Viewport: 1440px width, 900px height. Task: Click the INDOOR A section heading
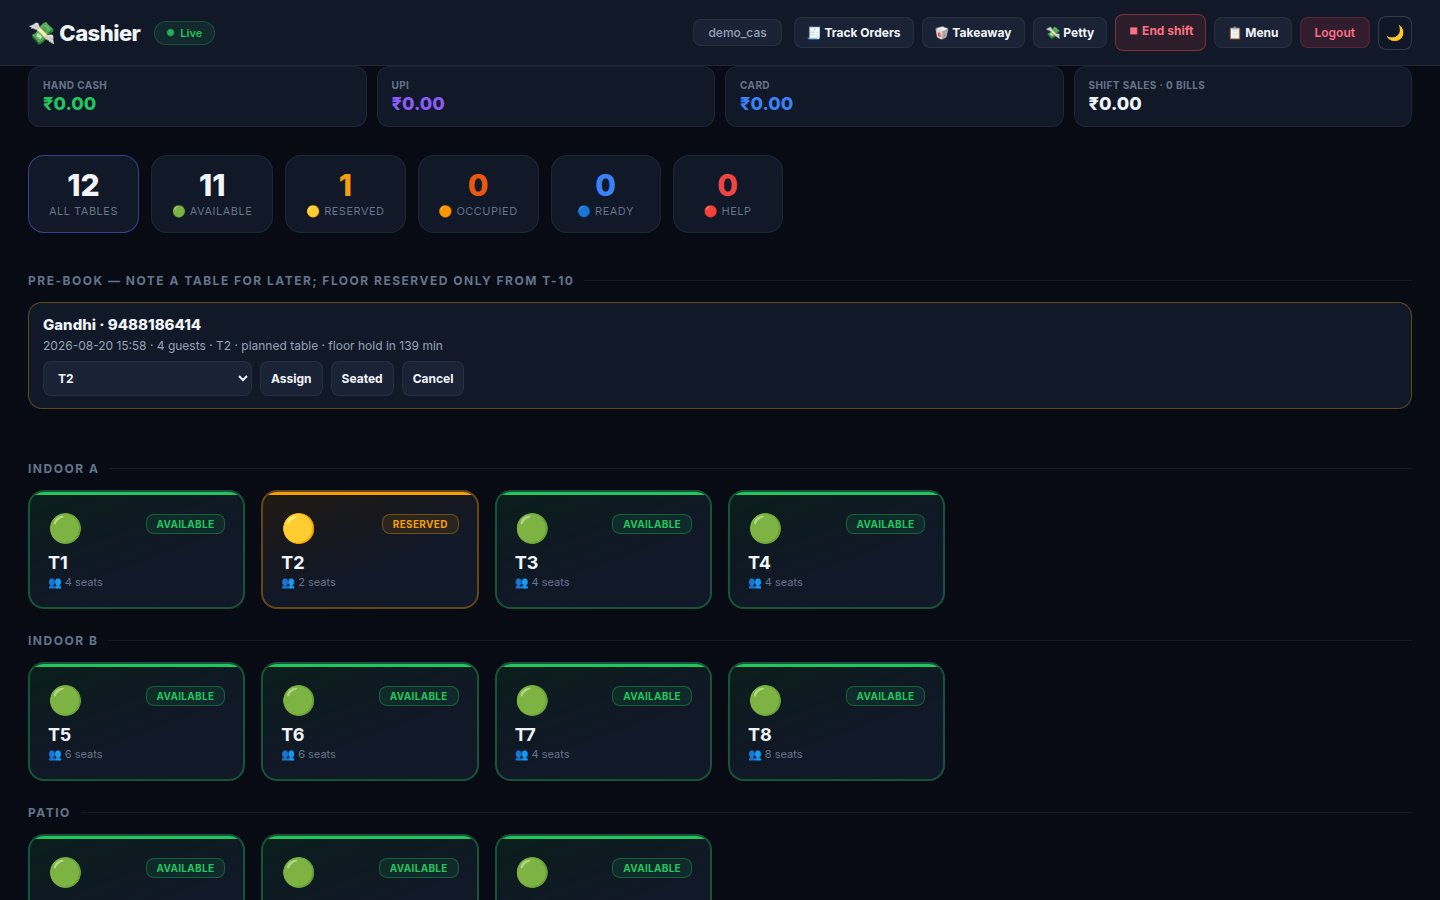(x=63, y=469)
